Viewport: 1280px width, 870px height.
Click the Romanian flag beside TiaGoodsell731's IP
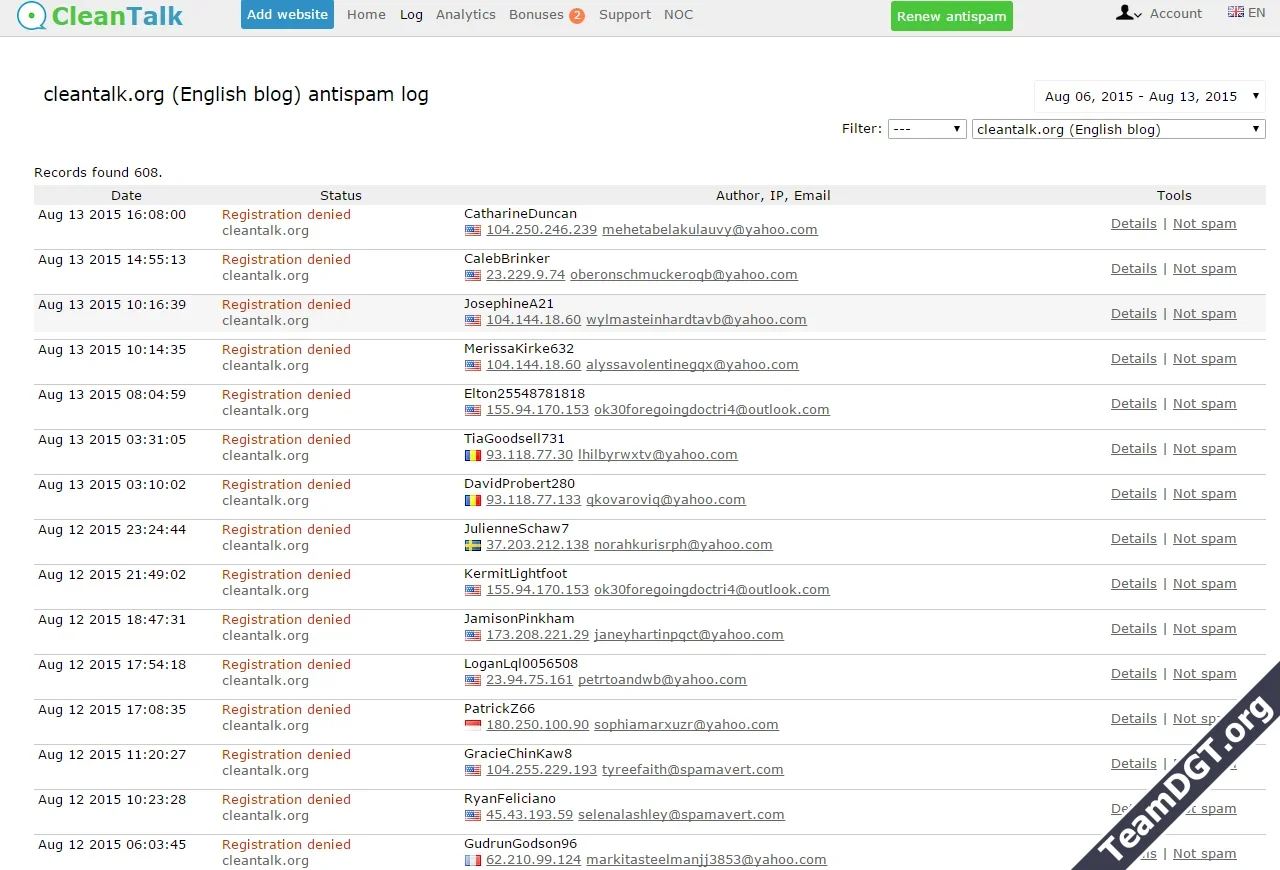click(x=473, y=455)
